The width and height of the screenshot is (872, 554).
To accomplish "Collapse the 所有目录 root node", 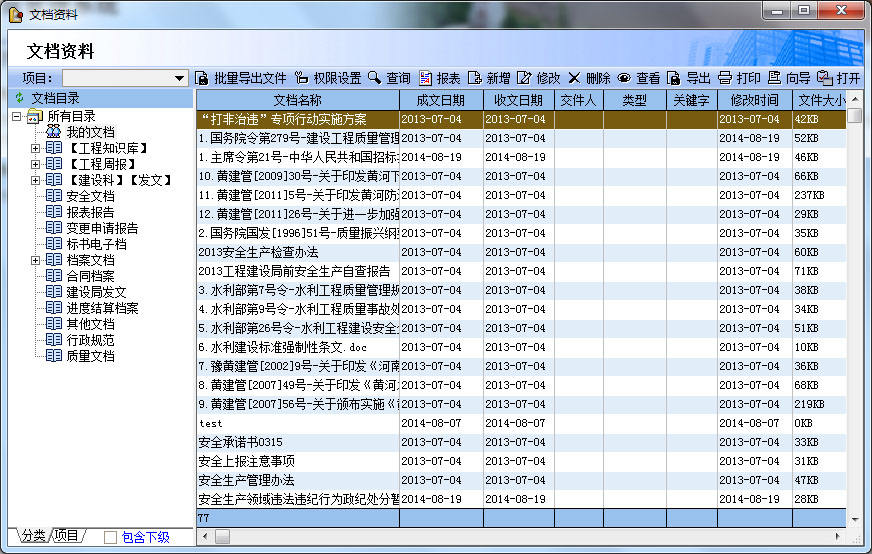I will (17, 117).
